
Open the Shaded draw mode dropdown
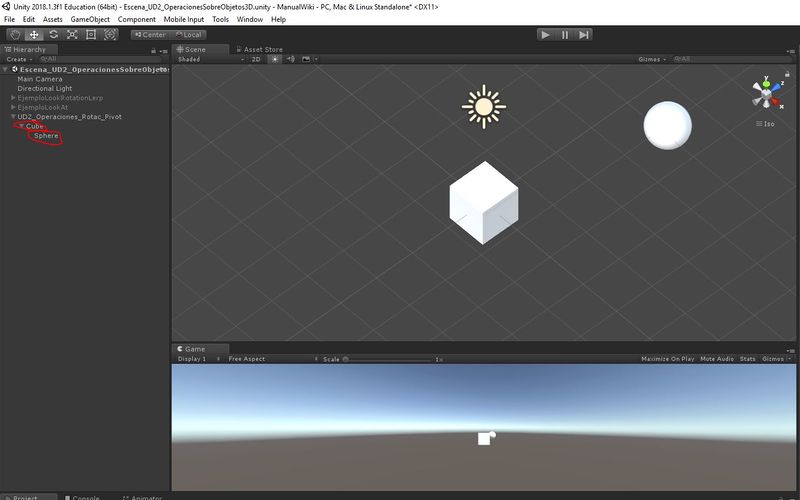tap(210, 59)
